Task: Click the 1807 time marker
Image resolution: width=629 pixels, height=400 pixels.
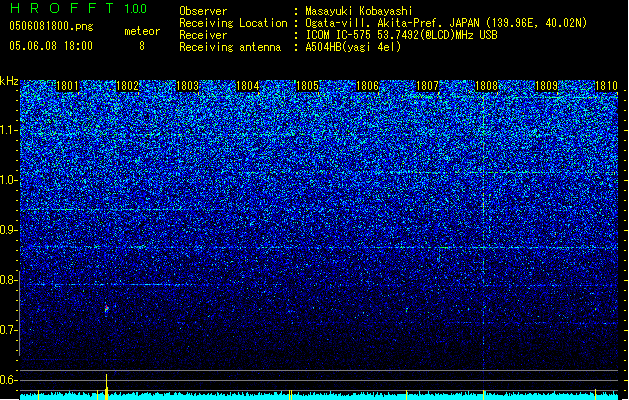Action: (x=428, y=86)
